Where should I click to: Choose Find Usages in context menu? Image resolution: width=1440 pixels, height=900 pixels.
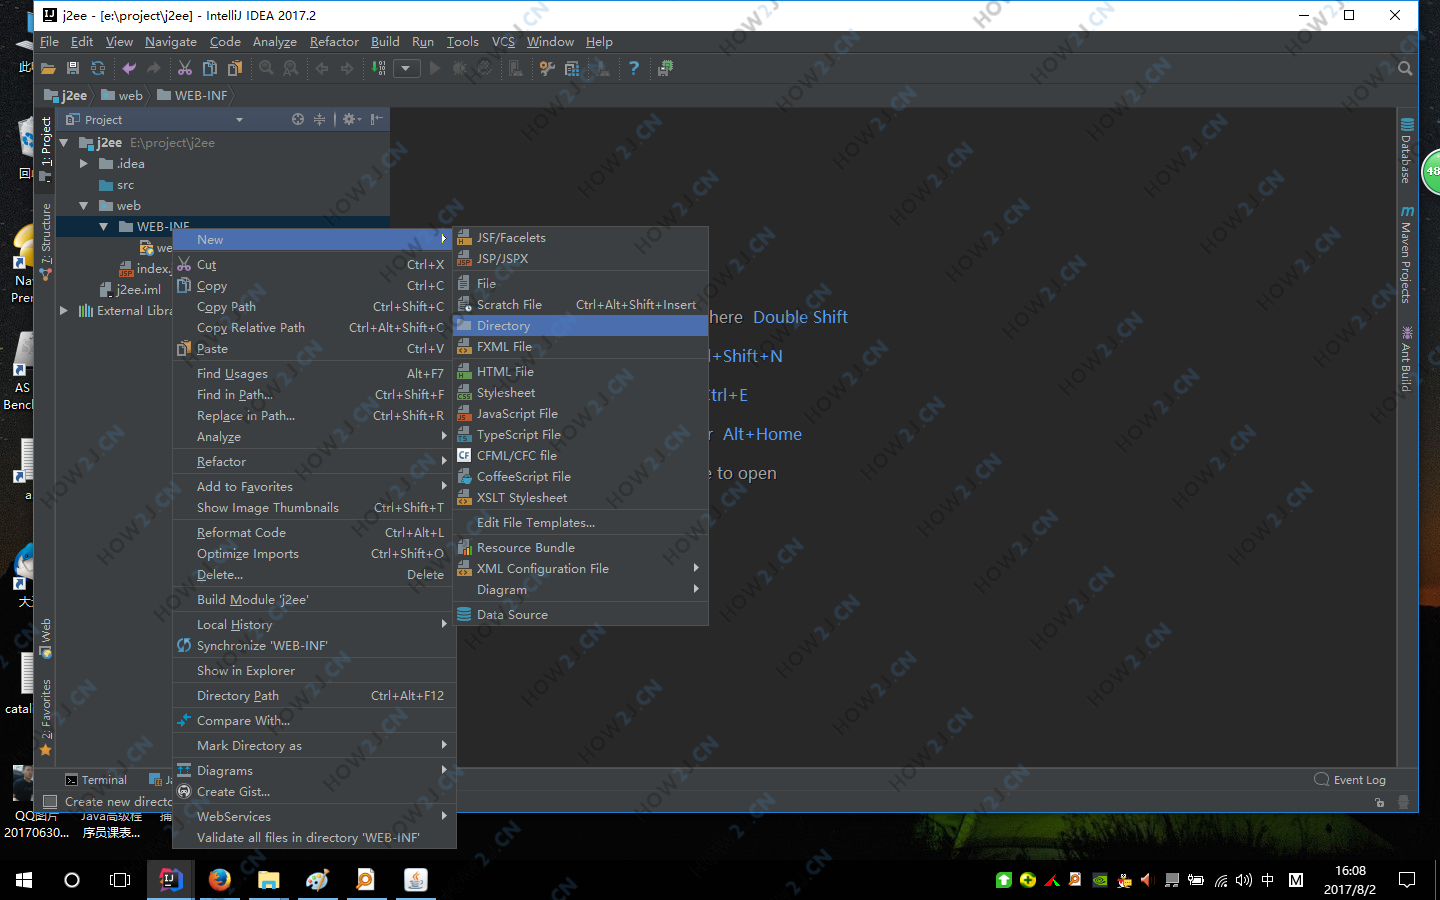tap(314, 374)
